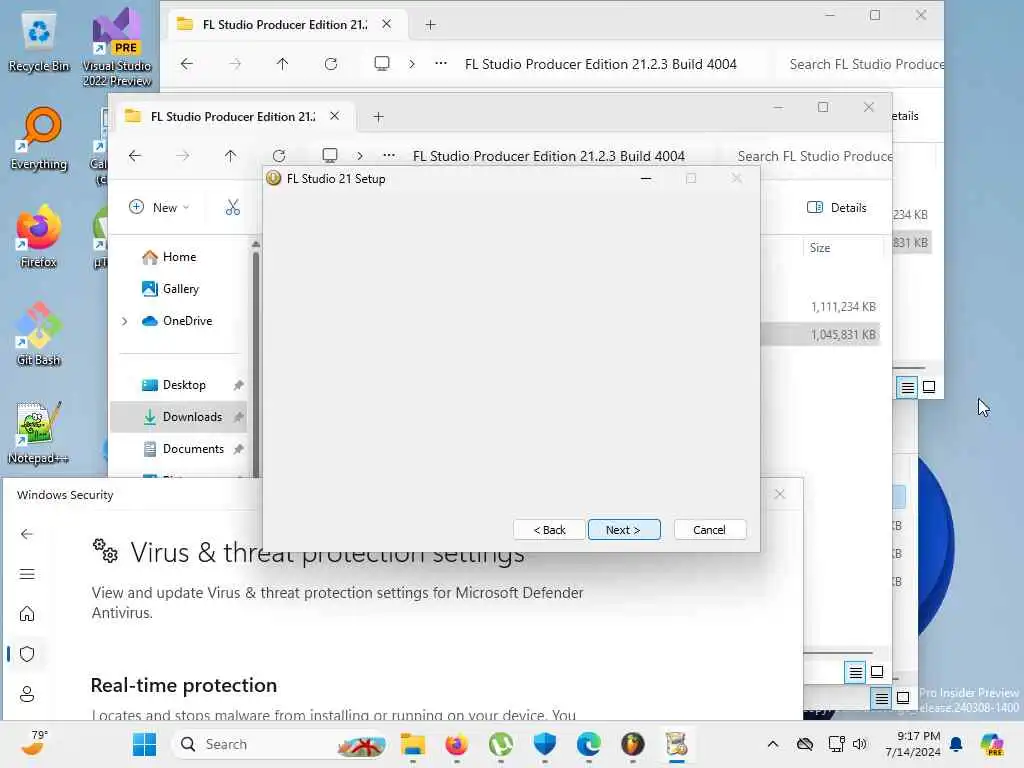Show hidden system tray icons

coord(773,744)
